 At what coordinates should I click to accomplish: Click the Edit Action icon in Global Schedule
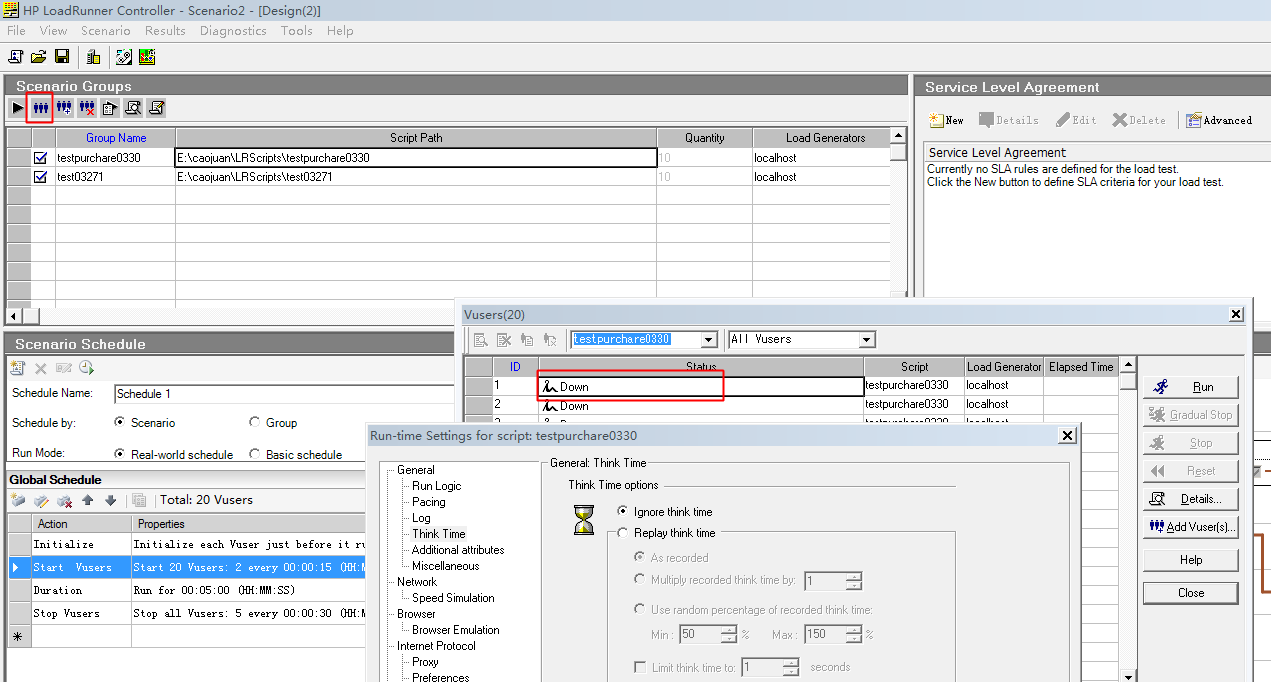tap(41, 500)
